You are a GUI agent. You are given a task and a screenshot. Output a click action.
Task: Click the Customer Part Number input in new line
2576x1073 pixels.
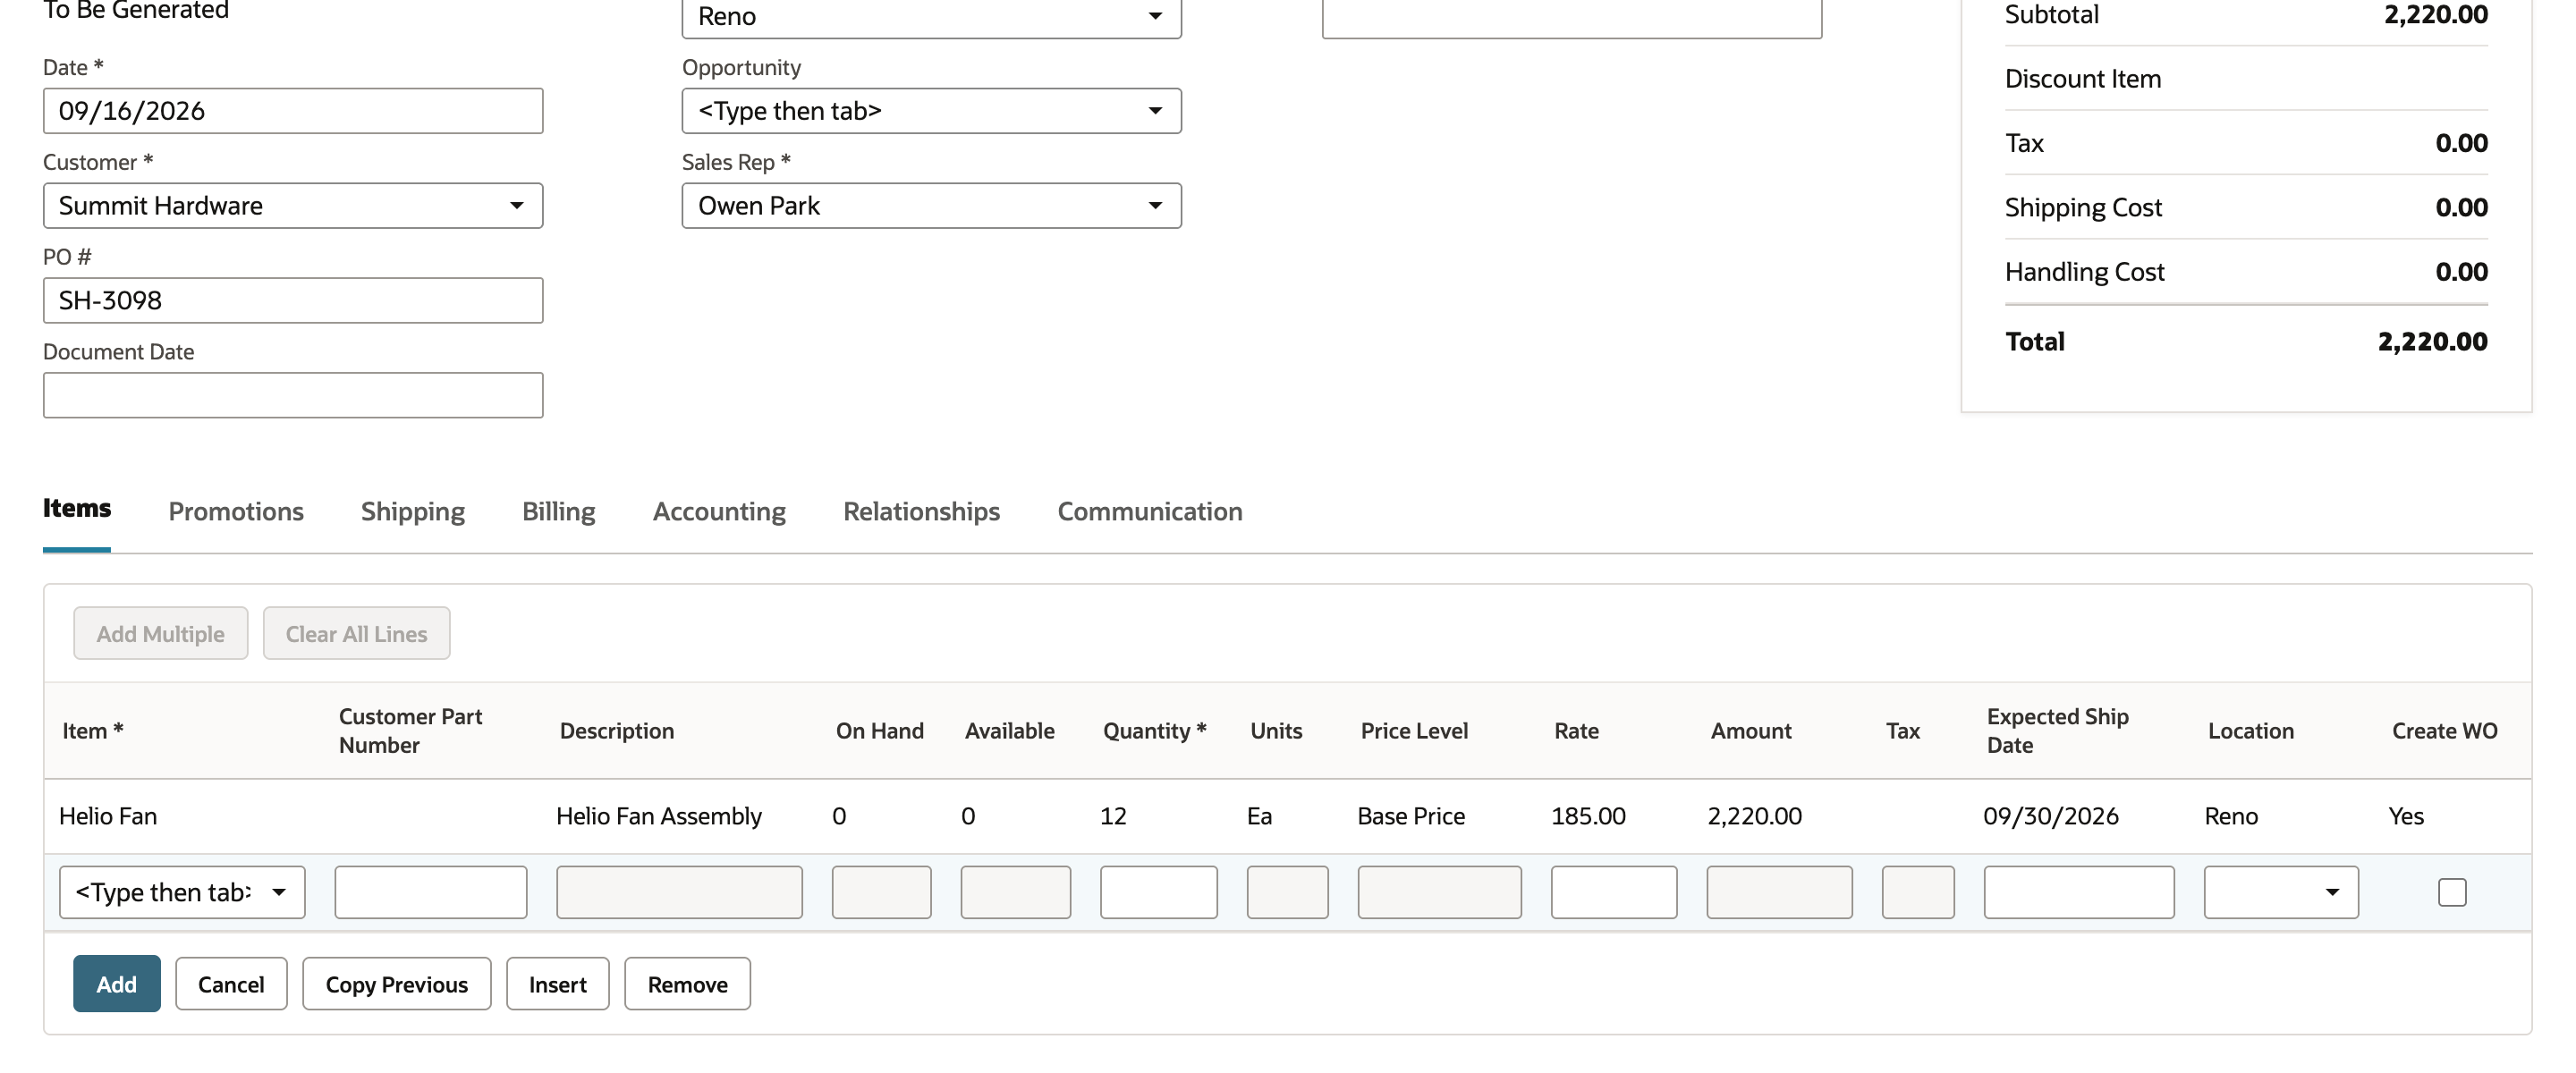point(430,891)
